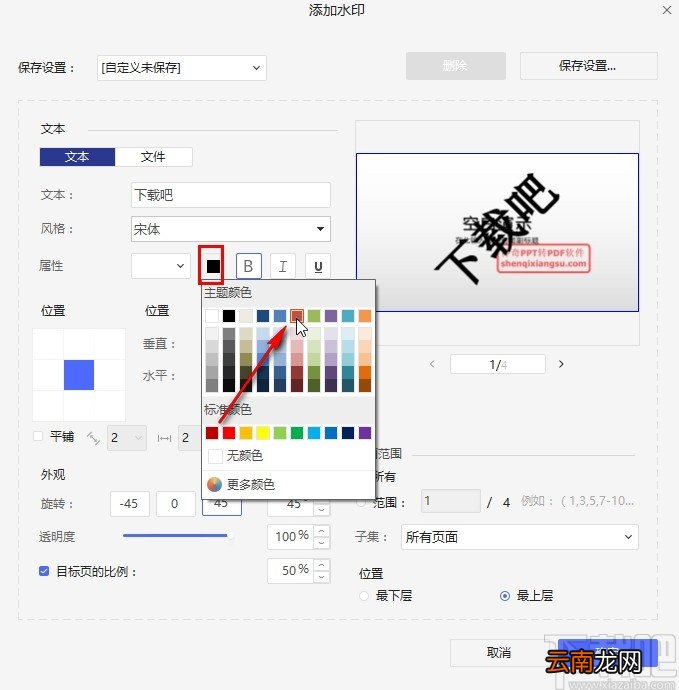Switch to the 文本 tab
This screenshot has height=690, width=679.
coord(77,157)
